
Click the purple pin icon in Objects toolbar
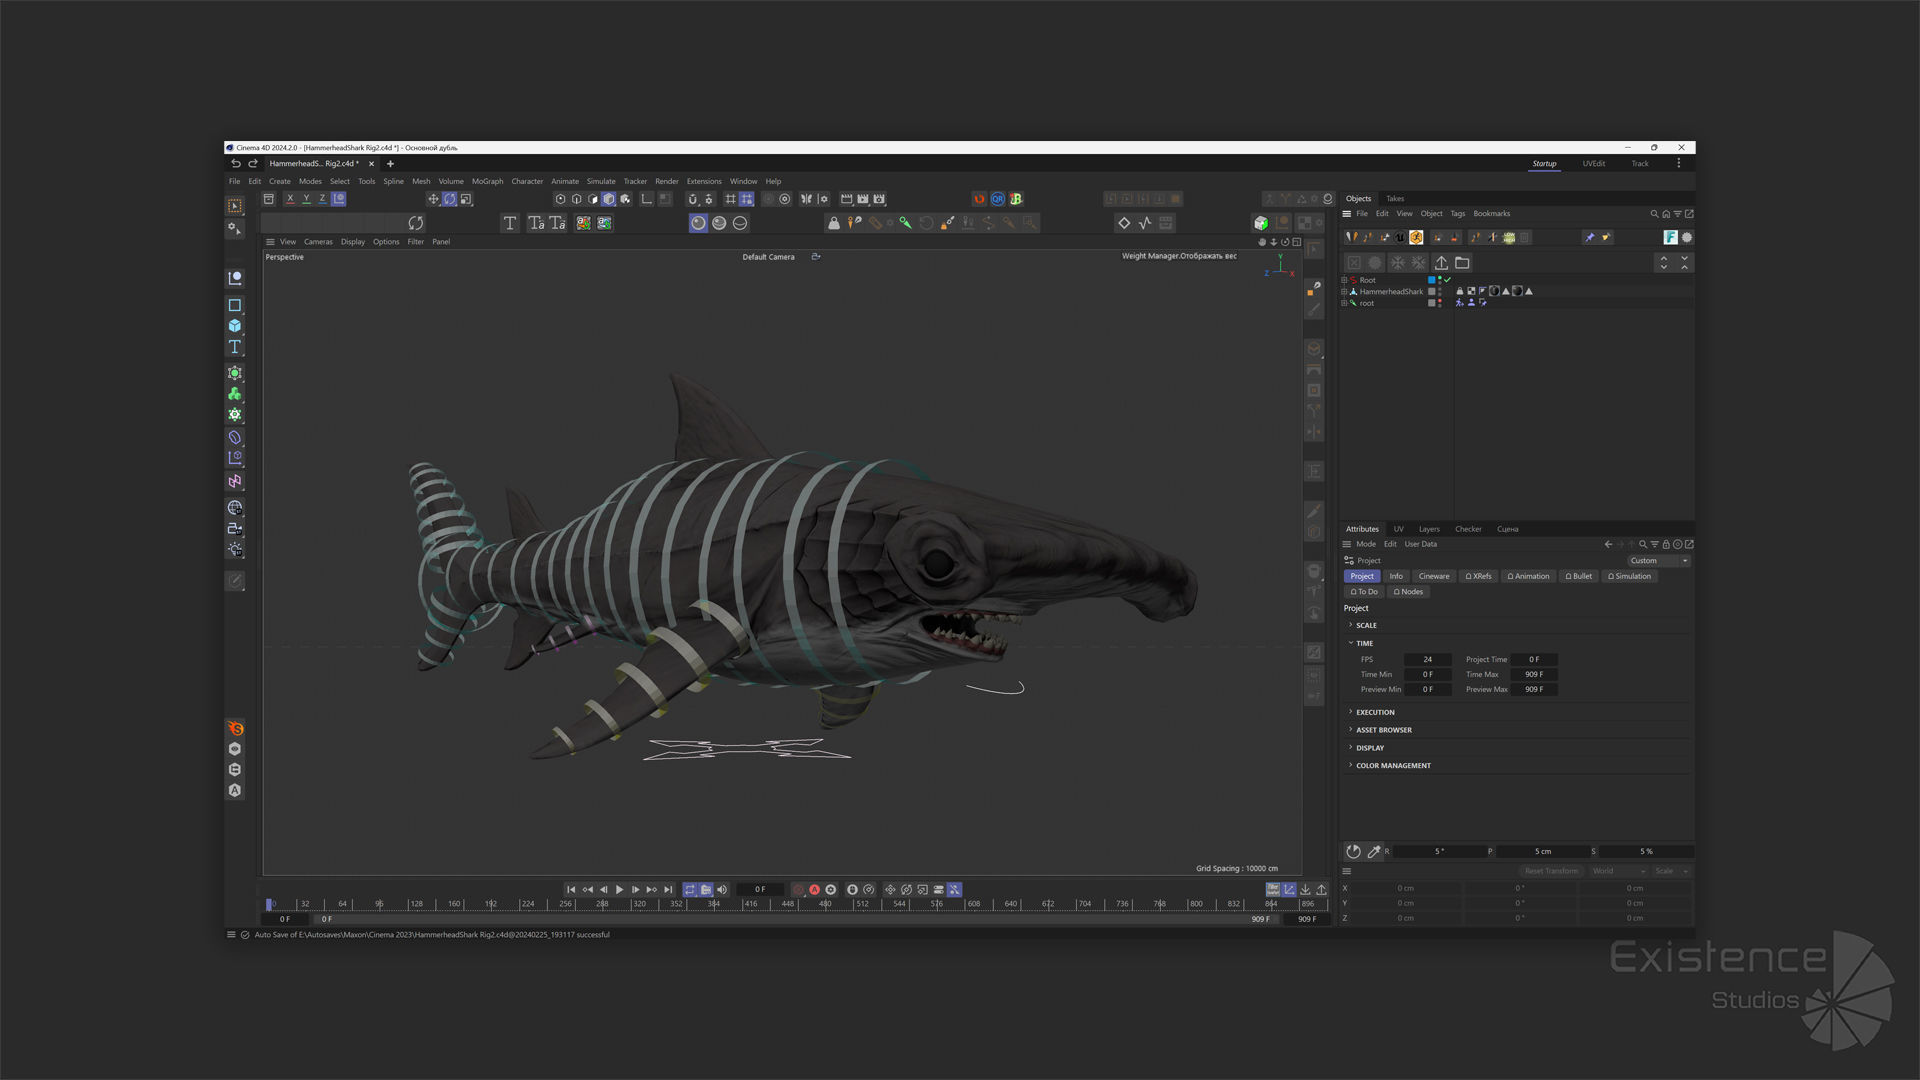1589,237
